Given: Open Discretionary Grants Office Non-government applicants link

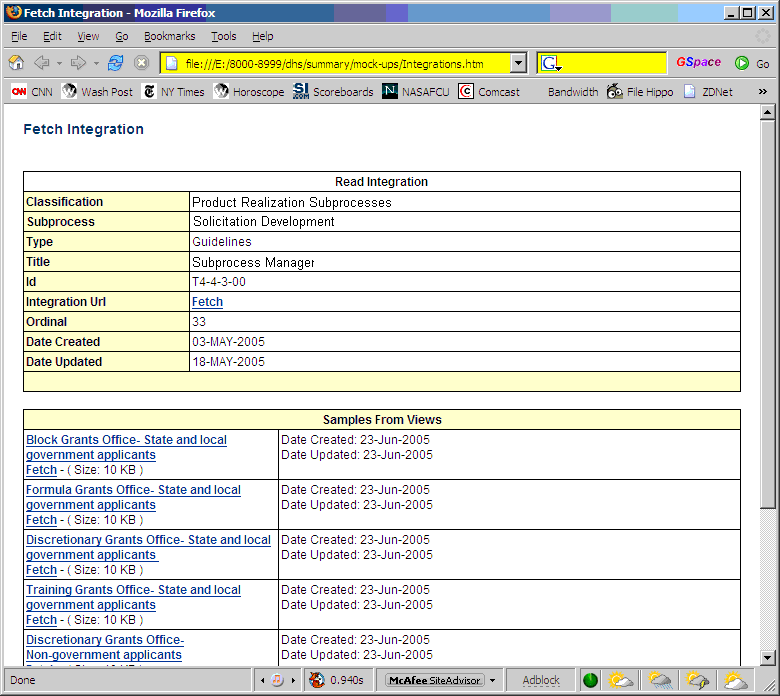Looking at the screenshot, I should [x=105, y=647].
